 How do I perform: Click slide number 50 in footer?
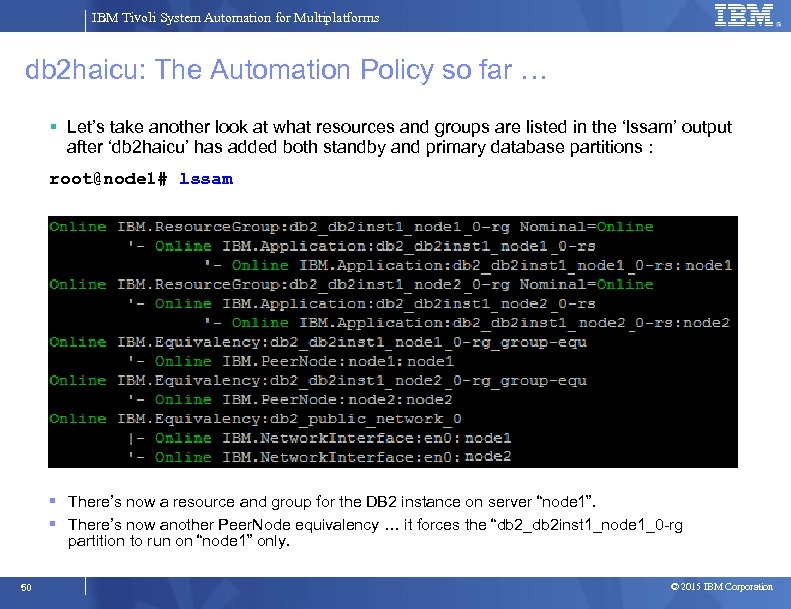26,587
